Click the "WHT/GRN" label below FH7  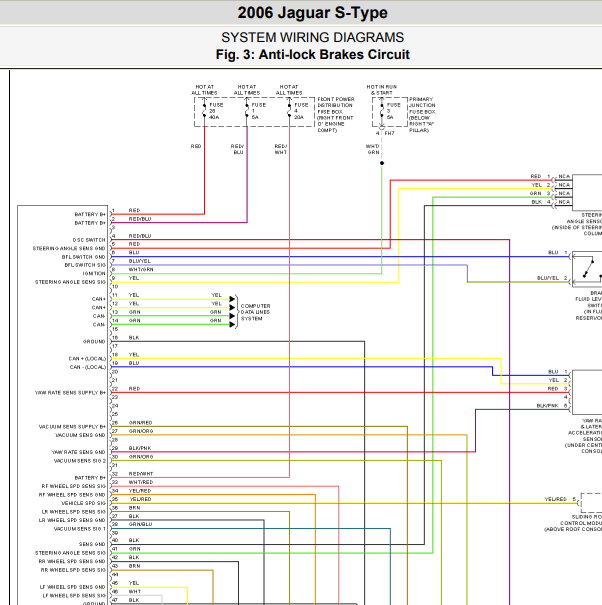tap(373, 149)
